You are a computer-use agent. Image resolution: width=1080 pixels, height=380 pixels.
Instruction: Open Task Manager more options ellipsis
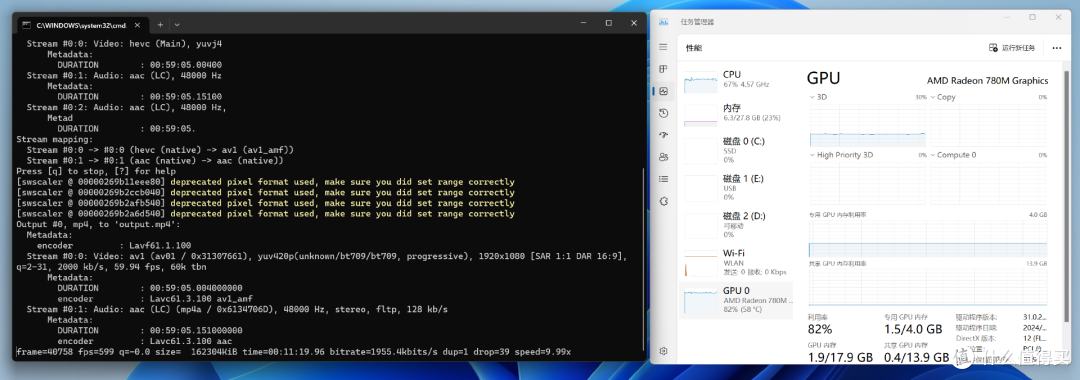pos(1057,48)
